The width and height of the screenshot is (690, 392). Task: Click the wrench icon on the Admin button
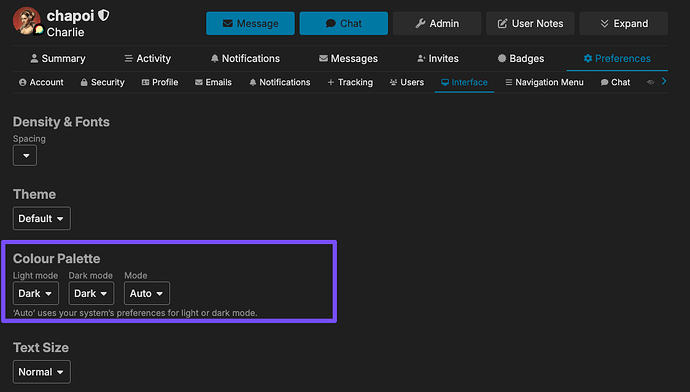click(420, 23)
